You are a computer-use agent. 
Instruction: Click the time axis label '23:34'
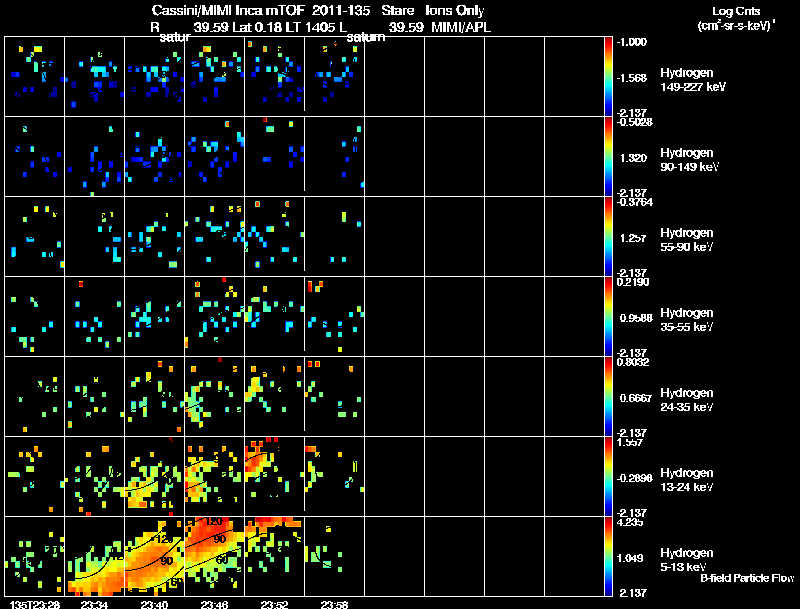(x=95, y=604)
